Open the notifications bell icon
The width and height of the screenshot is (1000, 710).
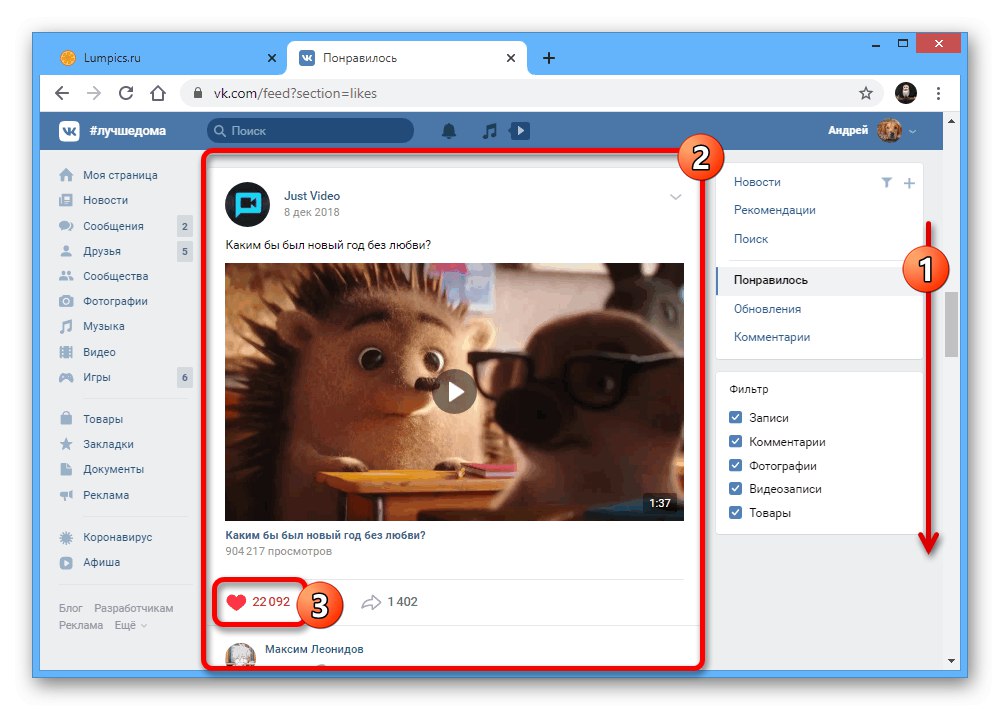449,131
